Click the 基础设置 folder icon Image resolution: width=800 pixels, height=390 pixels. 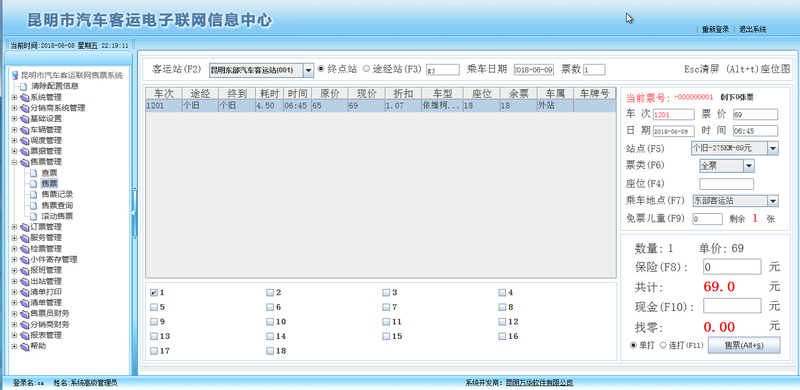24,119
